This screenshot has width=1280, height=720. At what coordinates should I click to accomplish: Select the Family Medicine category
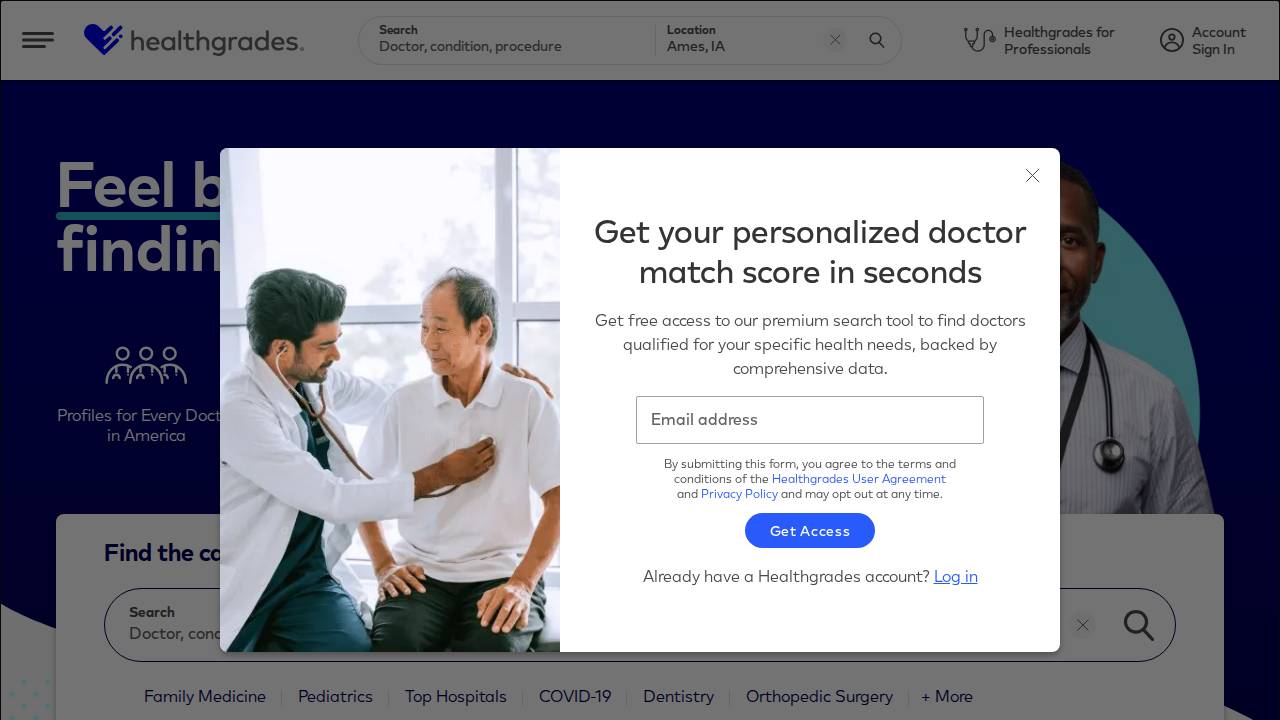tap(205, 696)
